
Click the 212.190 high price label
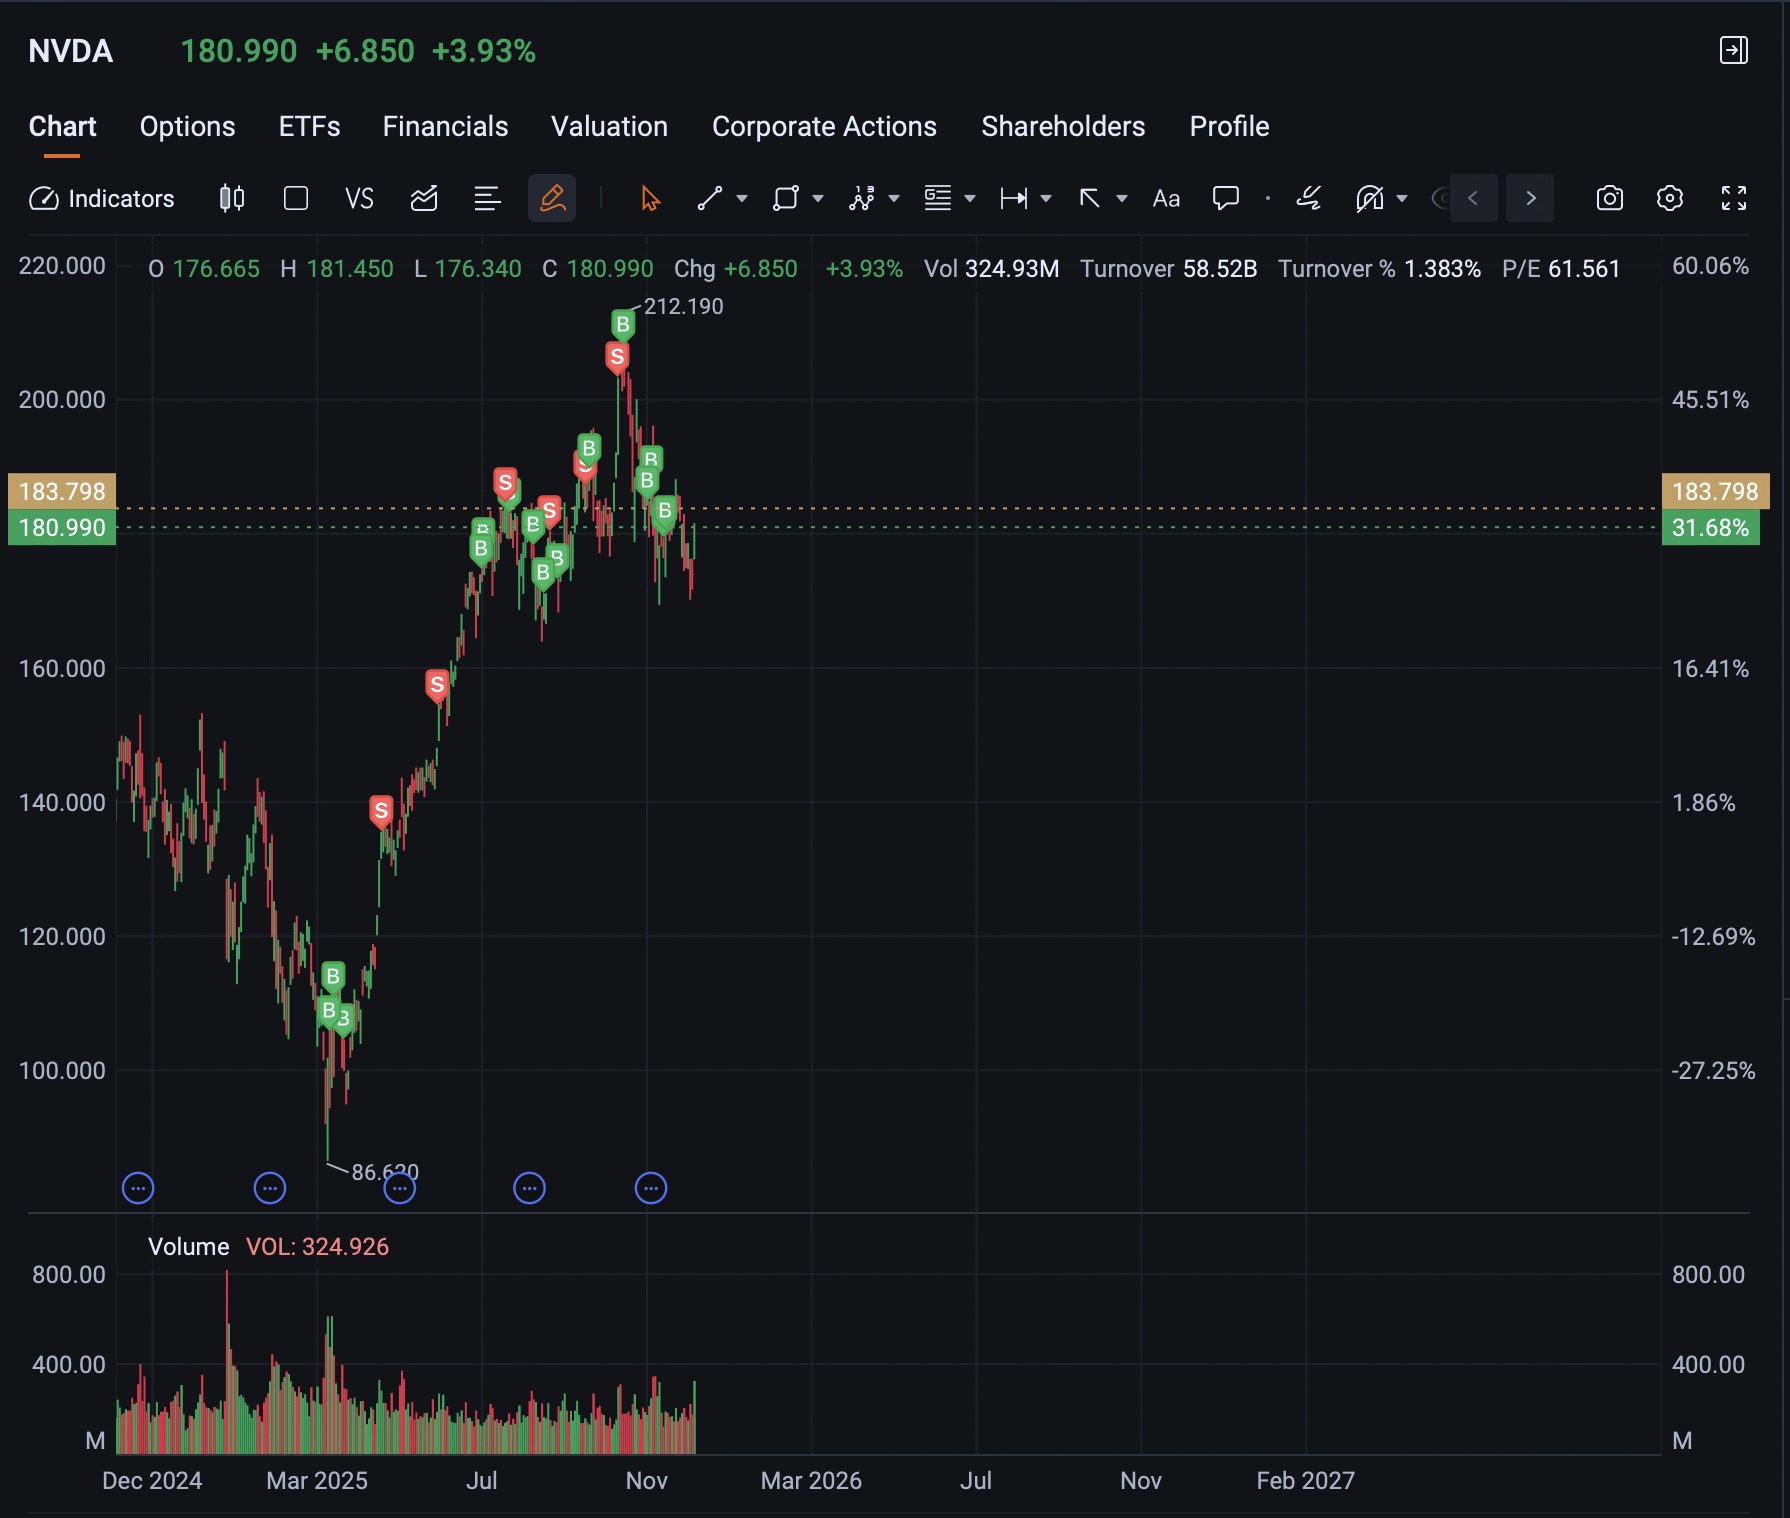pyautogui.click(x=683, y=306)
